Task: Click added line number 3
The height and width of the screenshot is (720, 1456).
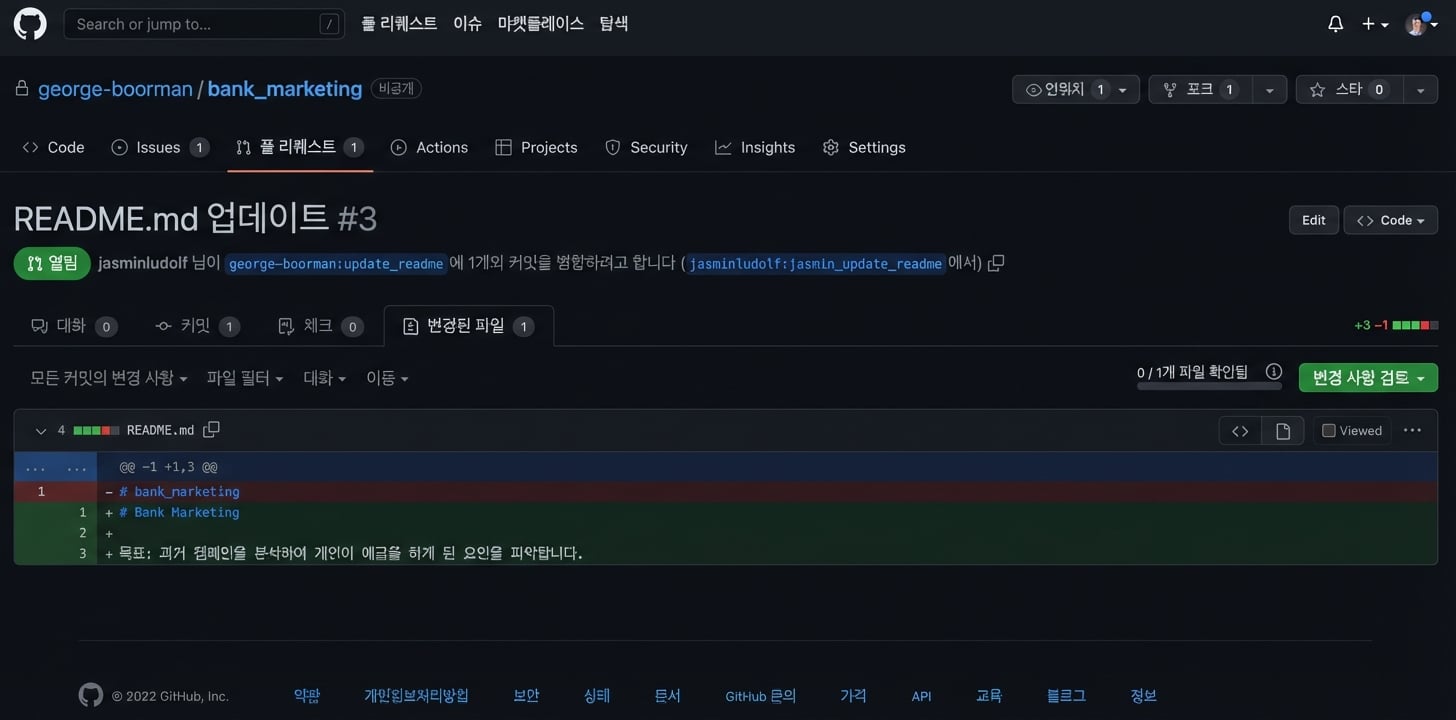Action: click(x=83, y=553)
